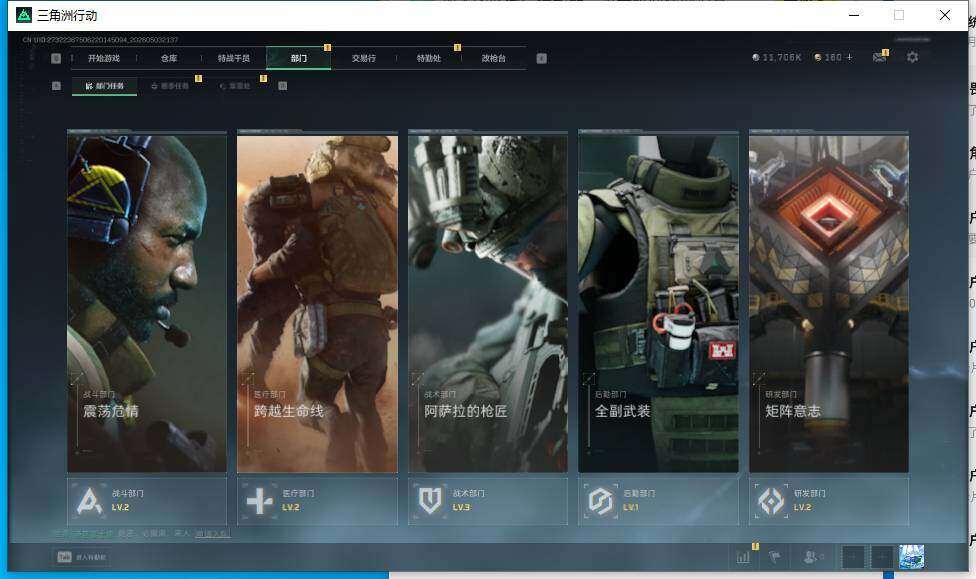Switch to the 仓库 tab

click(169, 59)
